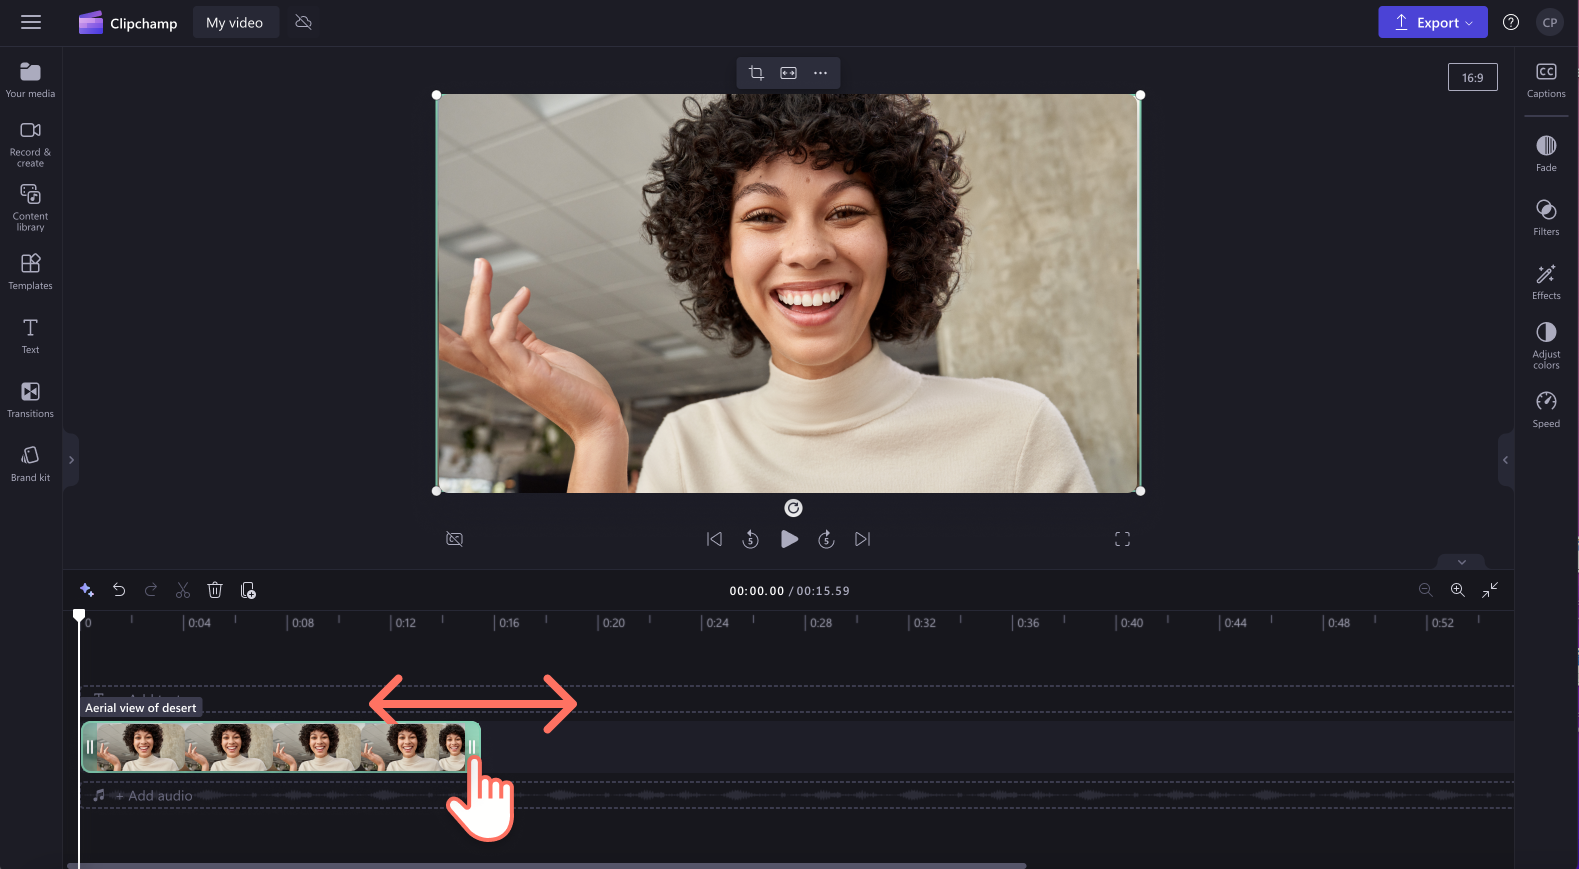1579x869 pixels.
Task: Open the Effects panel
Action: click(1546, 281)
